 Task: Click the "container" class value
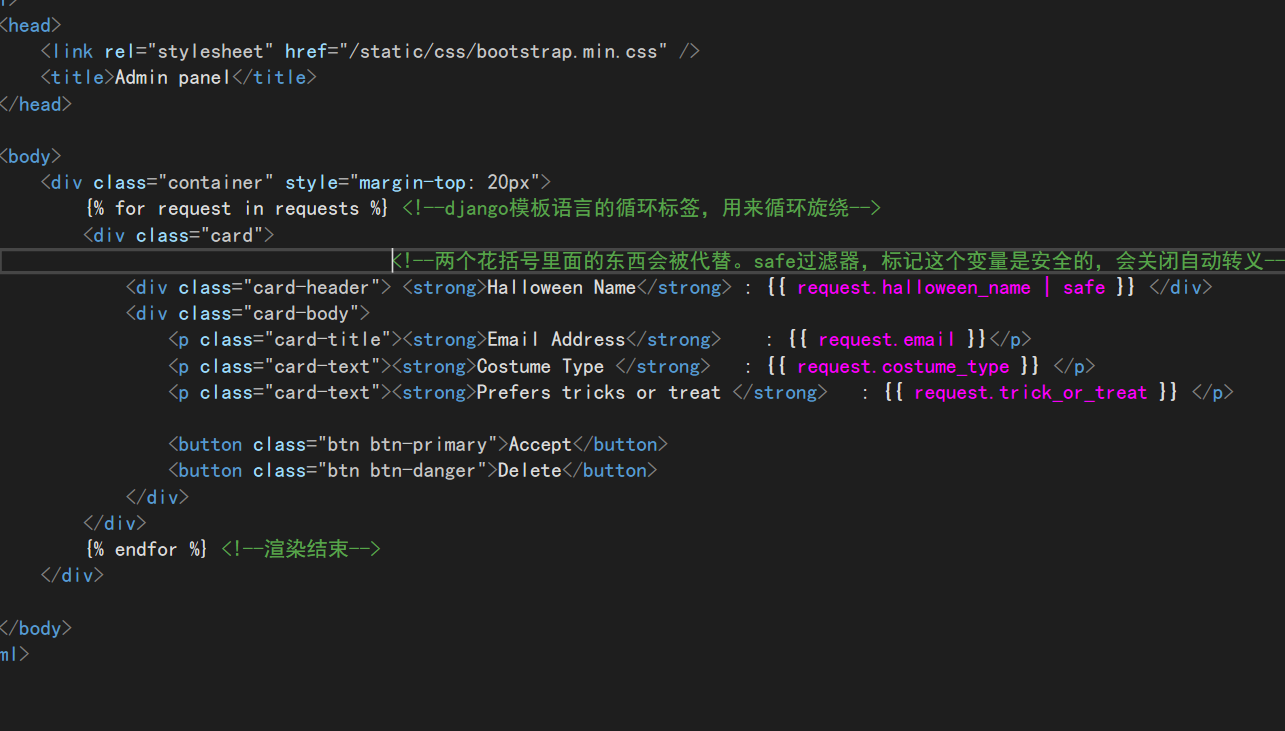[x=221, y=183]
